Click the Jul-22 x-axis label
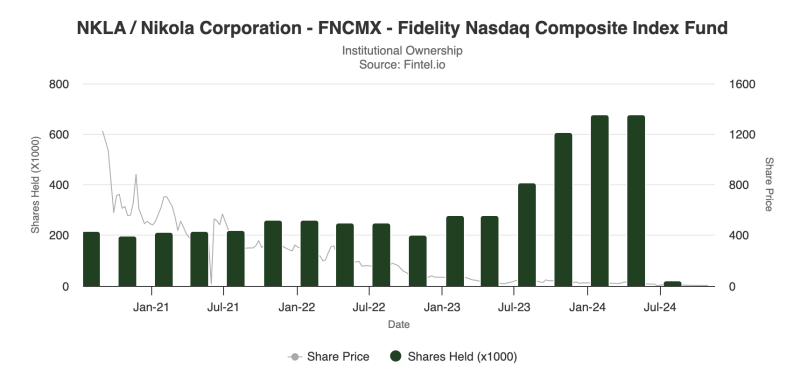The width and height of the screenshot is (800, 390). pos(369,307)
